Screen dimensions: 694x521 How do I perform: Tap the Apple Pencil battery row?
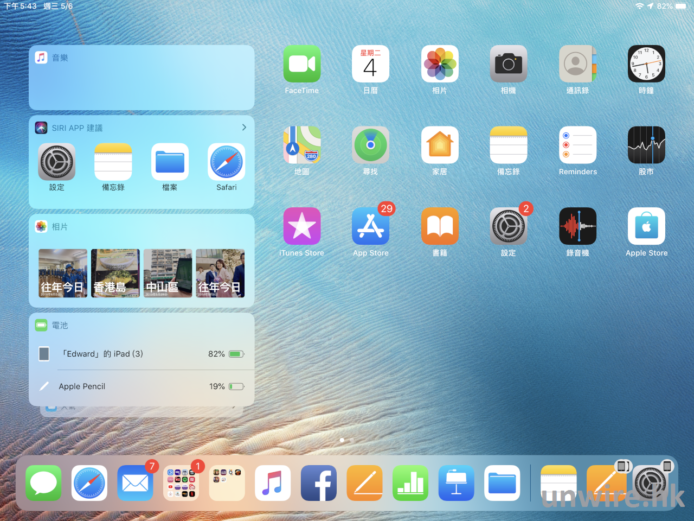[140, 386]
